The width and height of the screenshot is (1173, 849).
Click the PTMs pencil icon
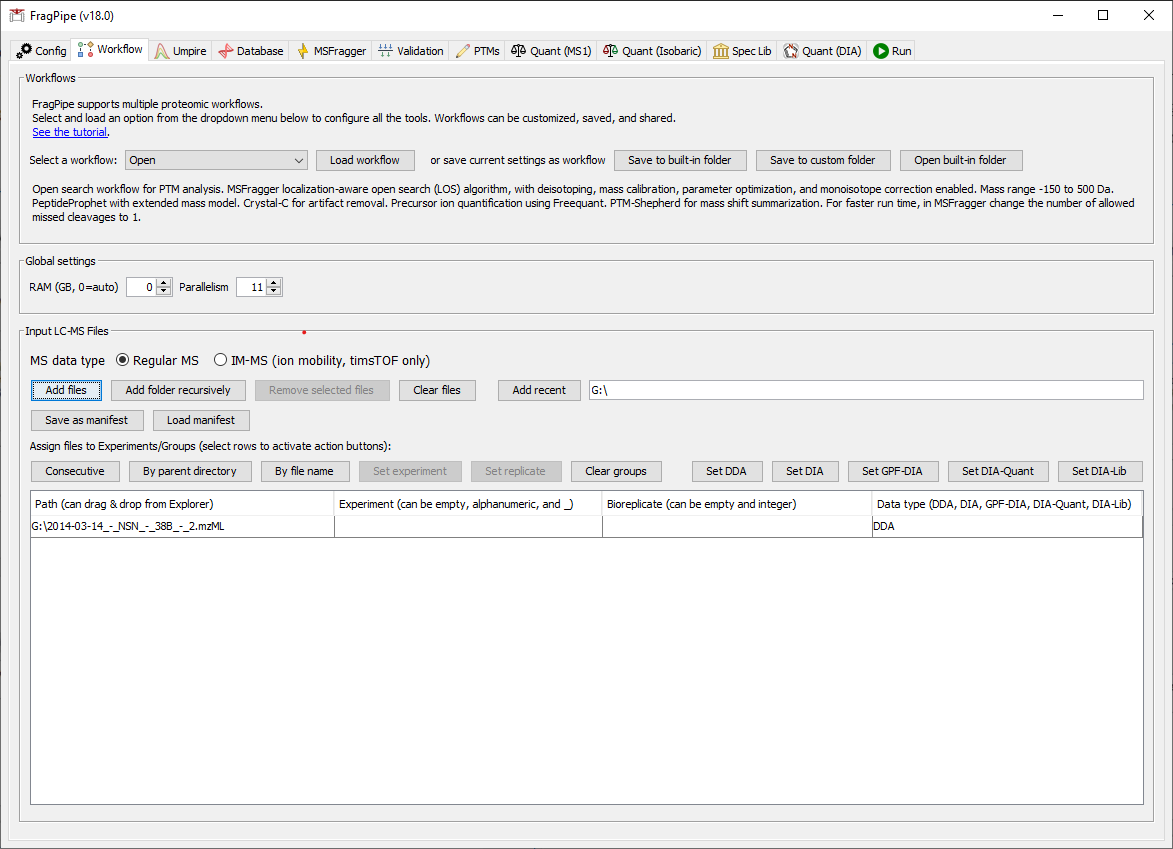463,51
